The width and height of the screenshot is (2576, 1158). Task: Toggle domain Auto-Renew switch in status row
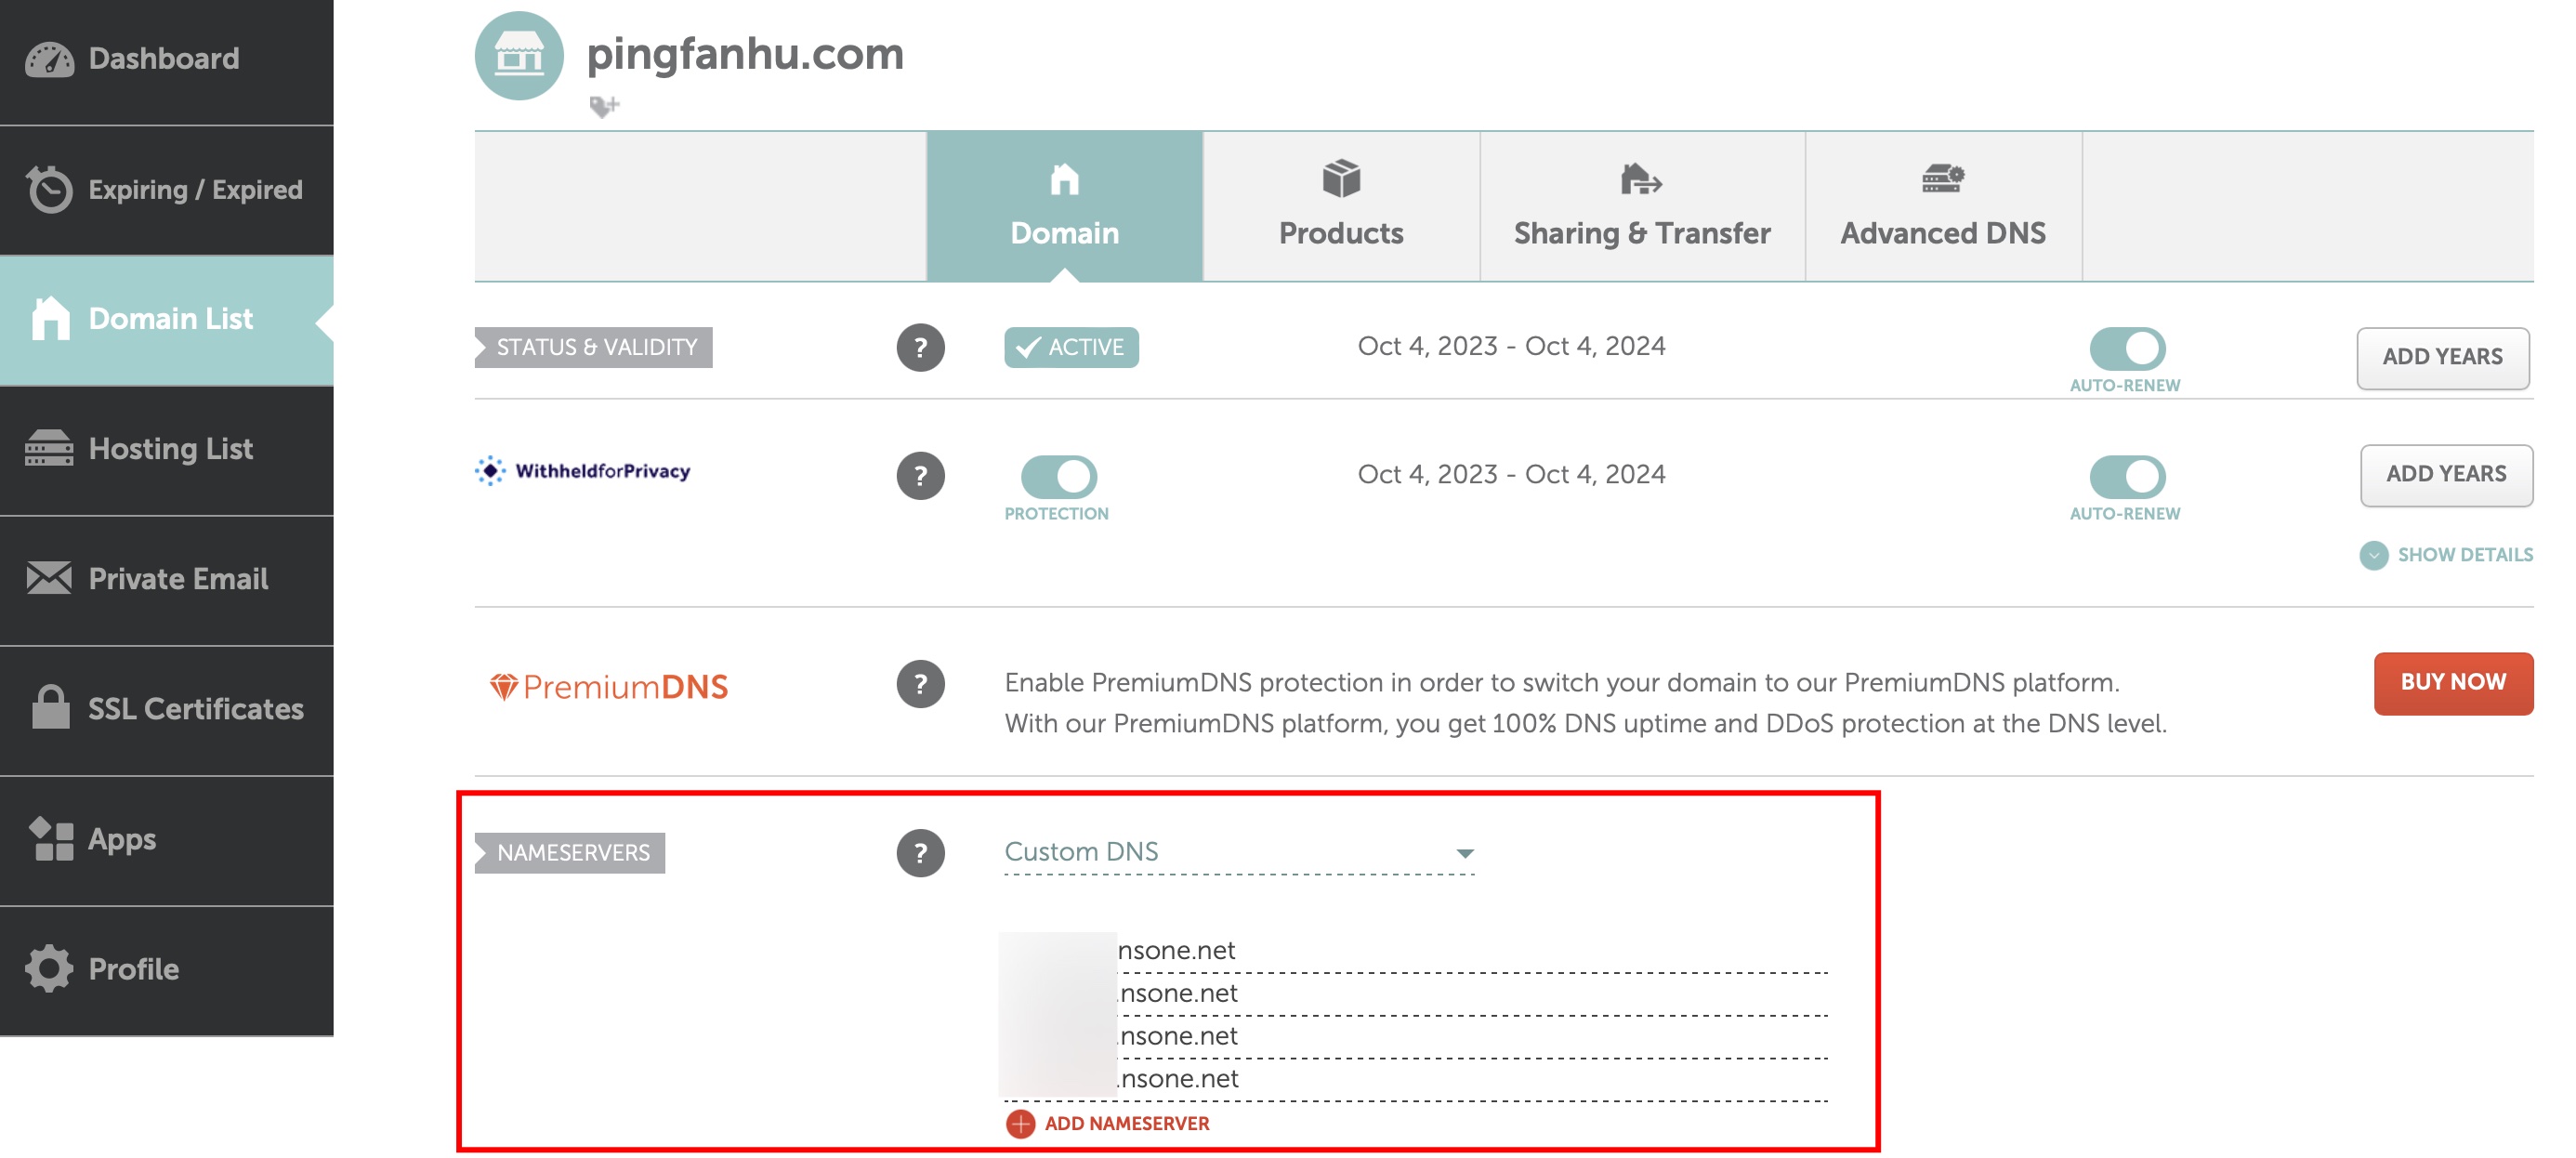click(2126, 348)
